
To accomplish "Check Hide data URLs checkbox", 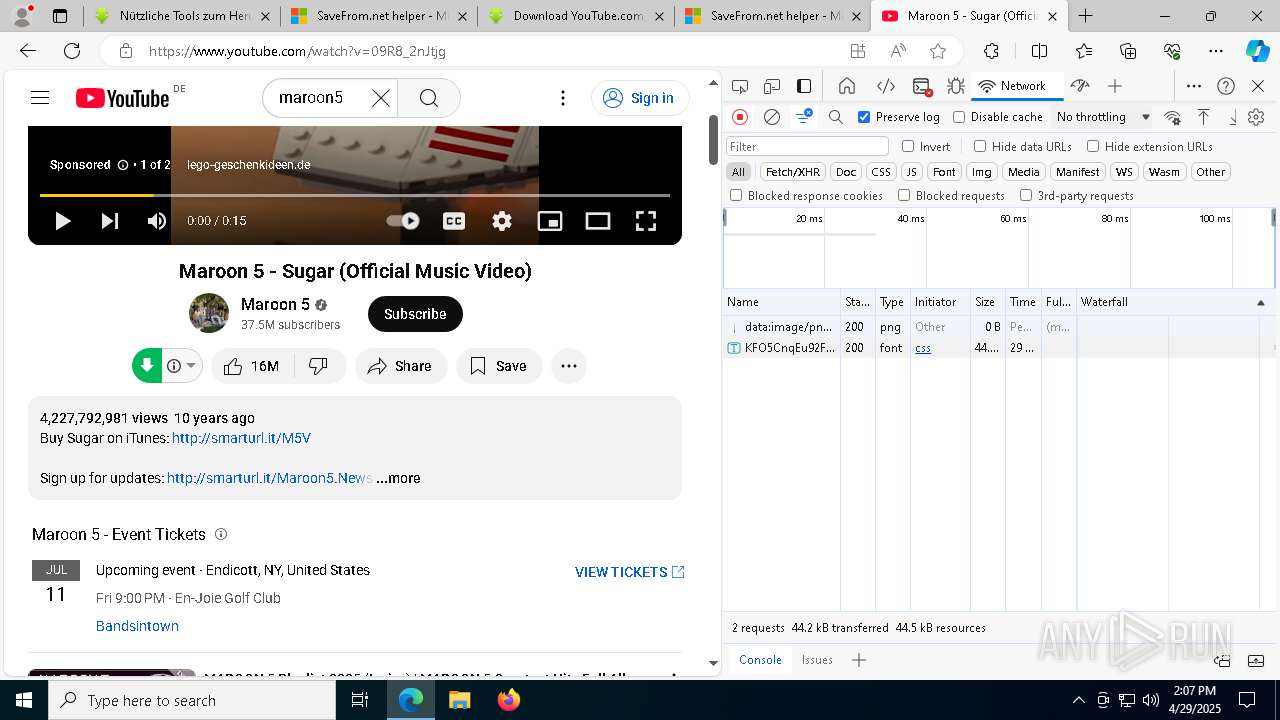I will pos(980,146).
